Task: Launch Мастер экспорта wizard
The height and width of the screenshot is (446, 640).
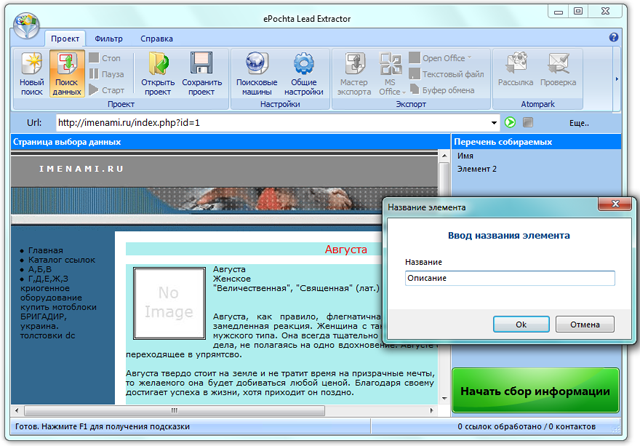Action: coord(354,74)
